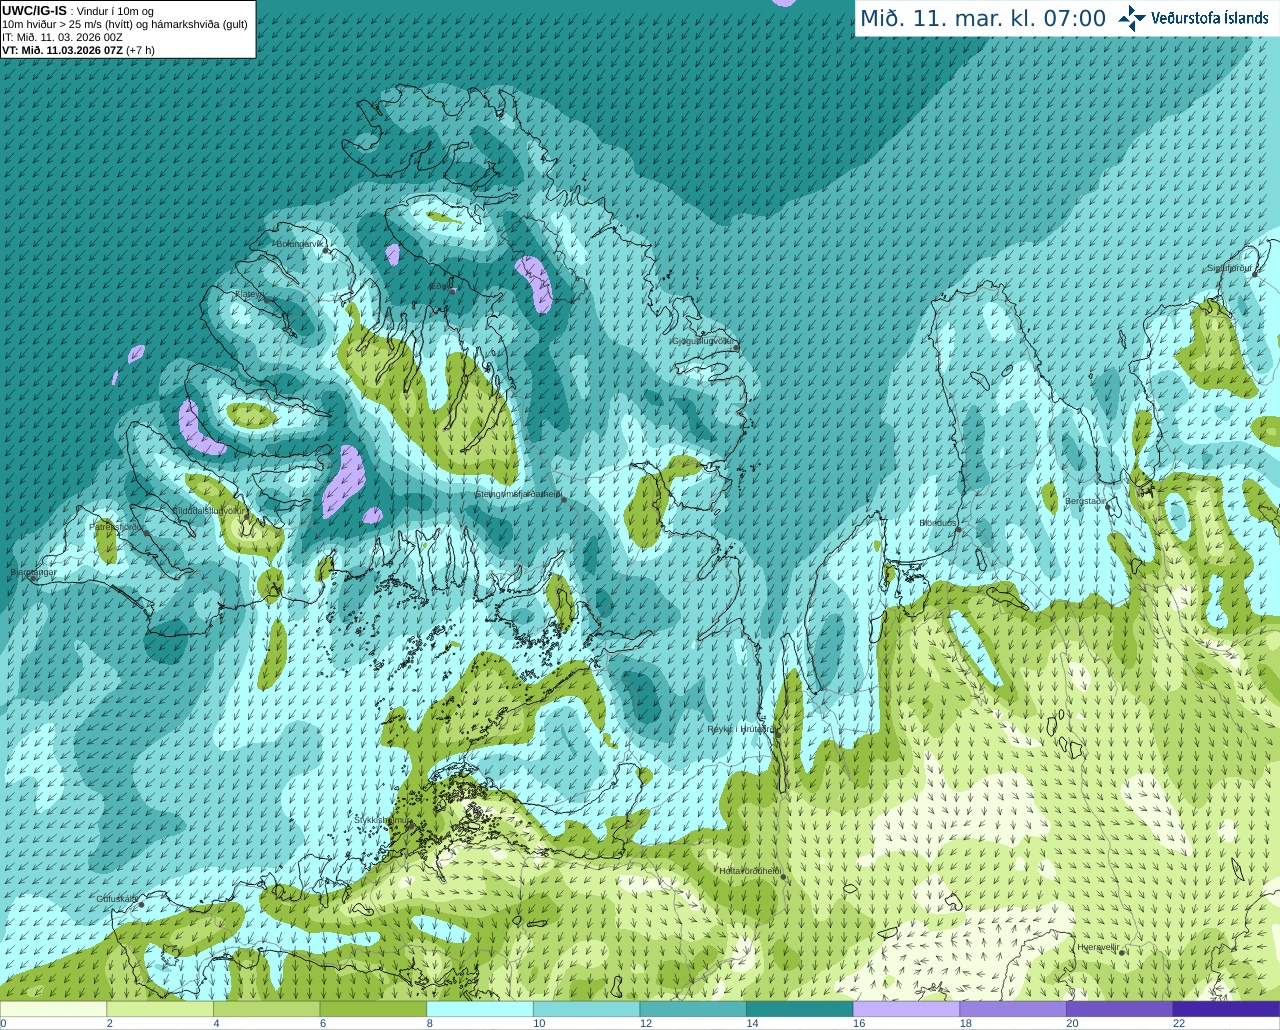1280x1030 pixels.
Task: Select the Flateyri station label
Action: [x=249, y=294]
